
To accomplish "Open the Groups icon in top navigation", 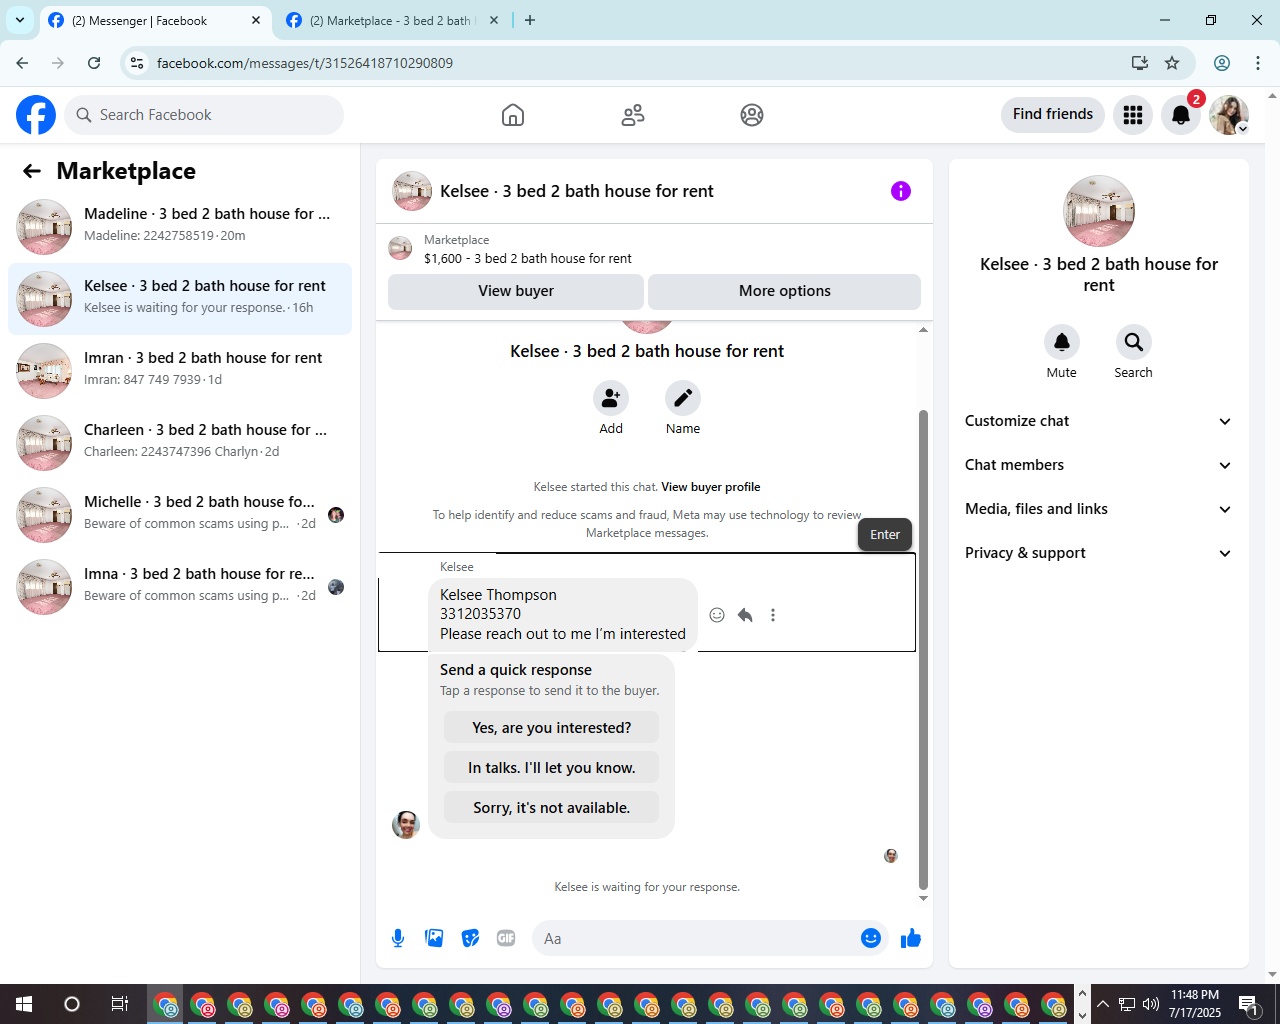I will 752,115.
